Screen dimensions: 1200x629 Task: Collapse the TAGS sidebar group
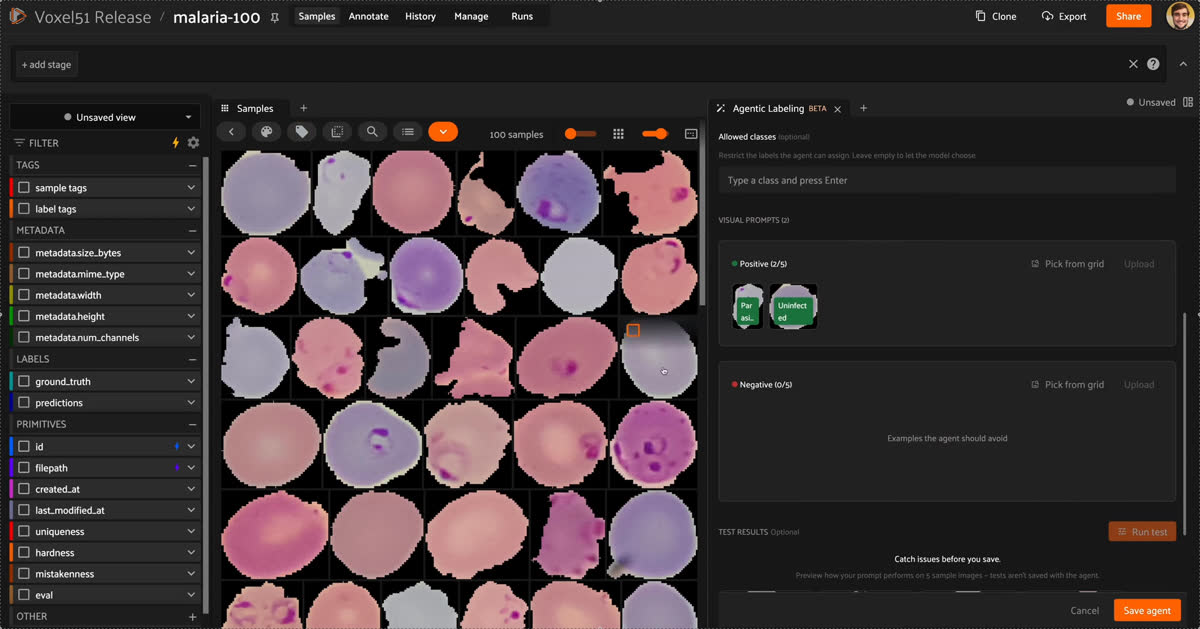(192, 165)
